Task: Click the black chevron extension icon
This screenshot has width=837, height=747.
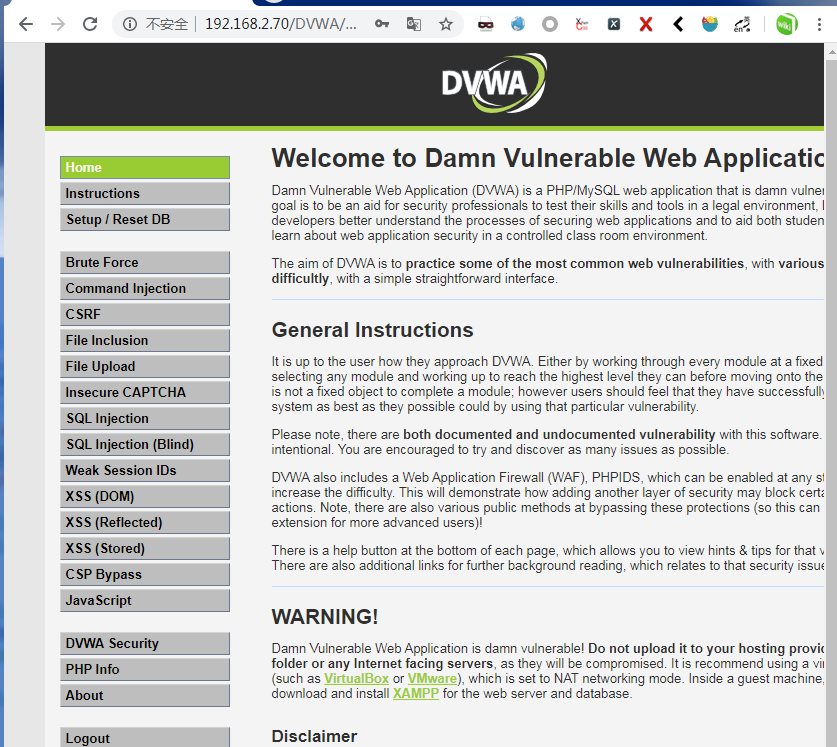Action: coord(678,24)
